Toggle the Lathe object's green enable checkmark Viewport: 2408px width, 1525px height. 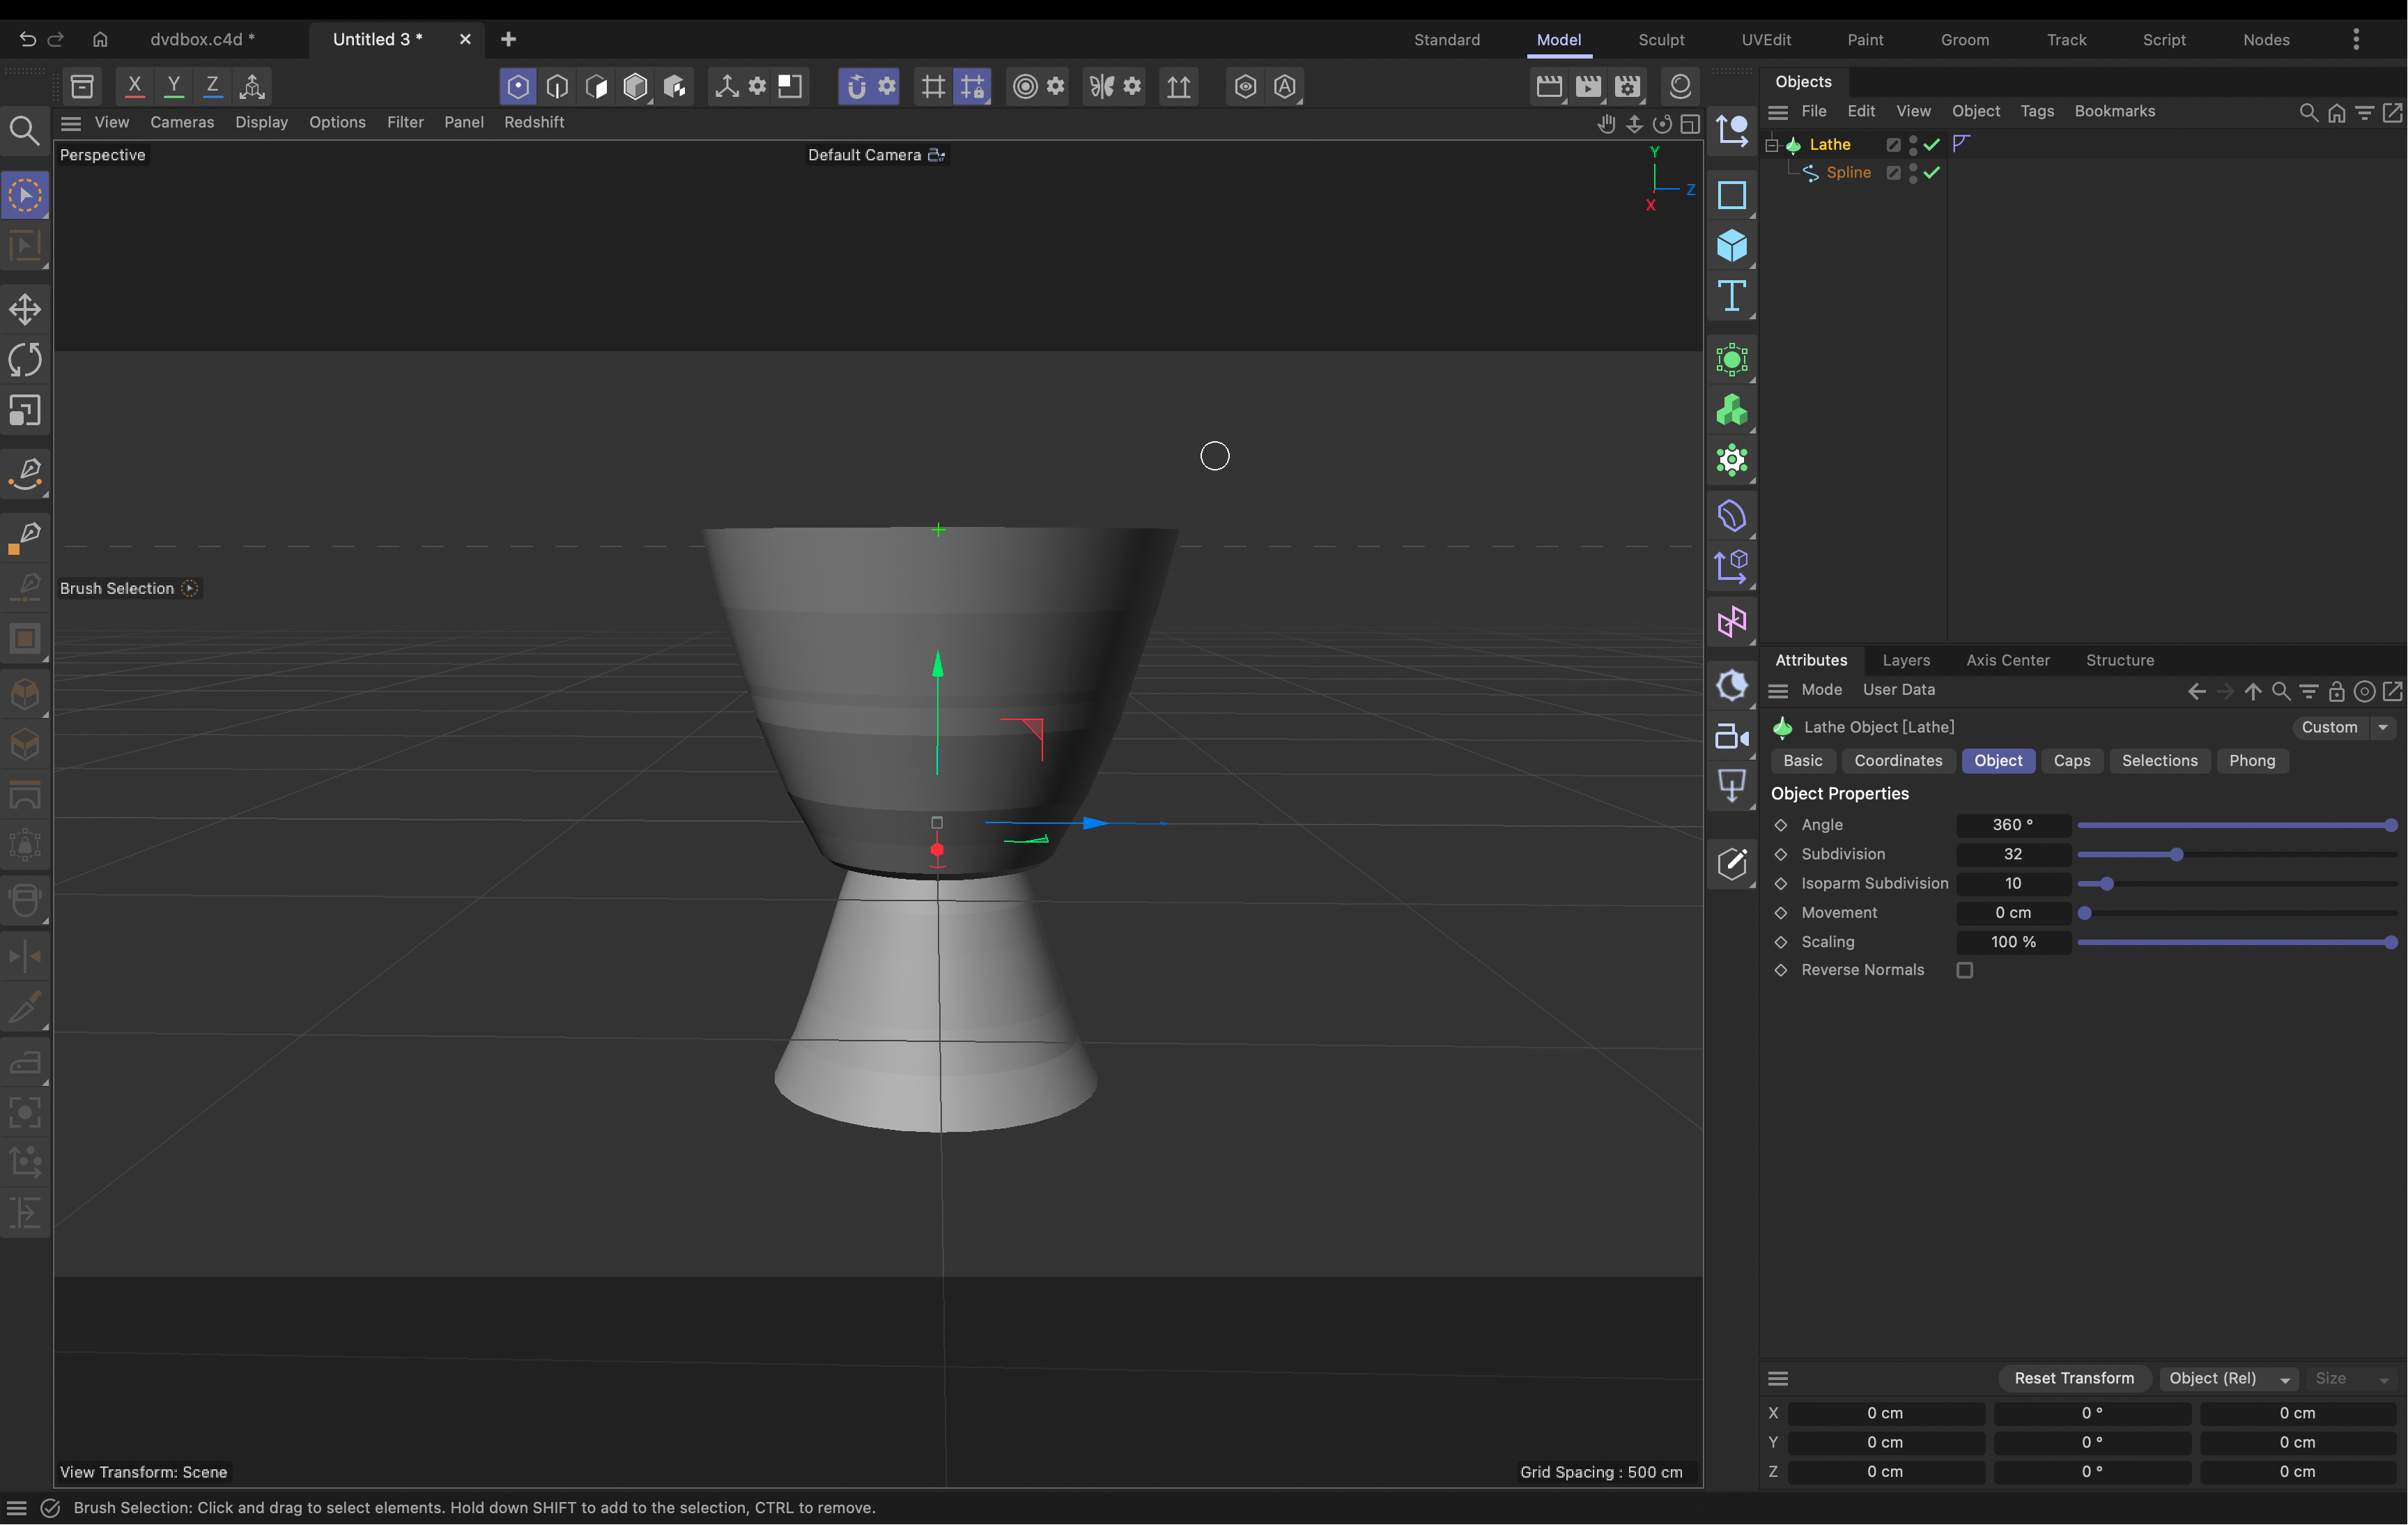point(1932,144)
